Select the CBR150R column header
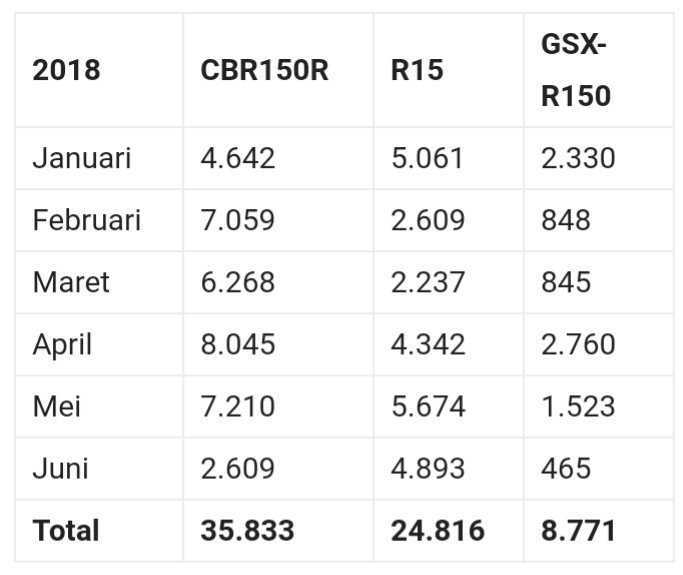 [x=264, y=72]
